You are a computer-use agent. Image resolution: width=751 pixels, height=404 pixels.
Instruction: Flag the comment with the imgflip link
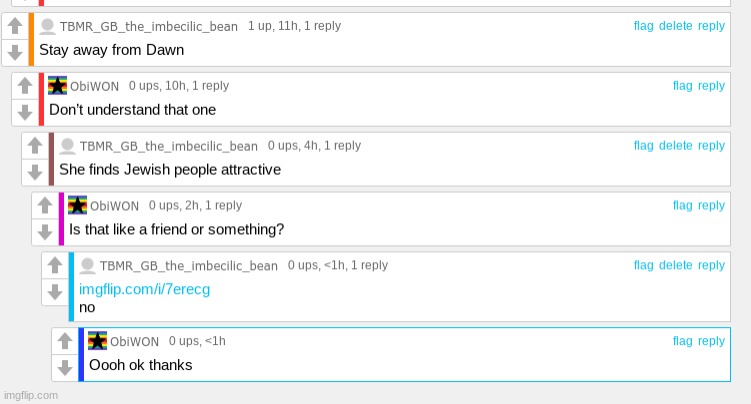coord(643,265)
